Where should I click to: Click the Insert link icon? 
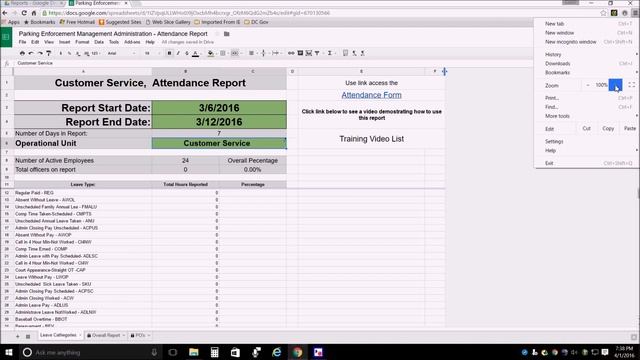coord(291,53)
